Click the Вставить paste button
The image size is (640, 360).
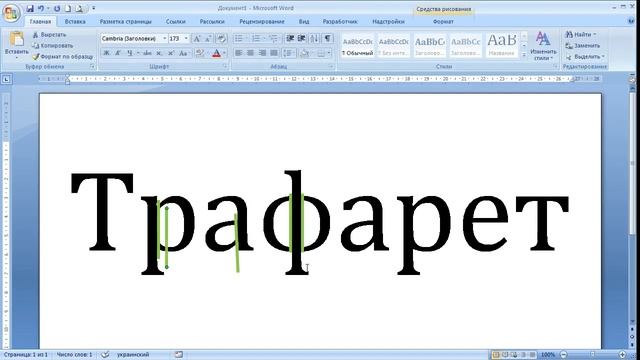[17, 44]
